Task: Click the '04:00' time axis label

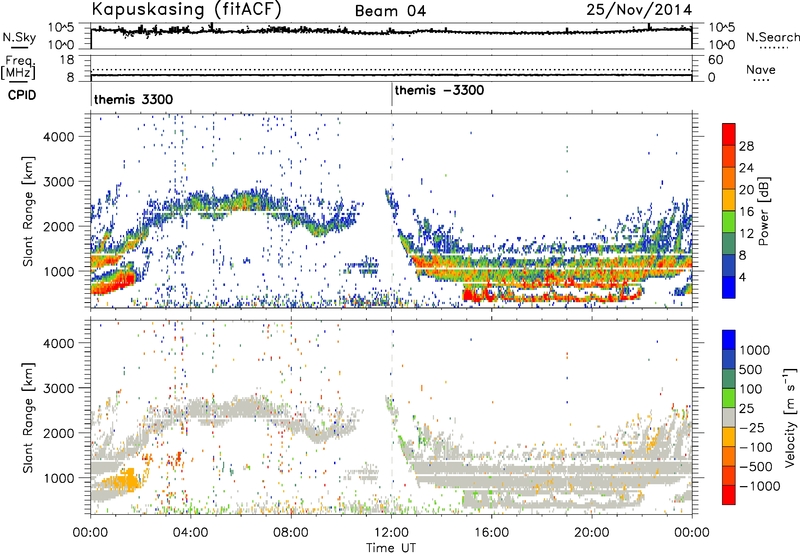Action: coord(191,533)
